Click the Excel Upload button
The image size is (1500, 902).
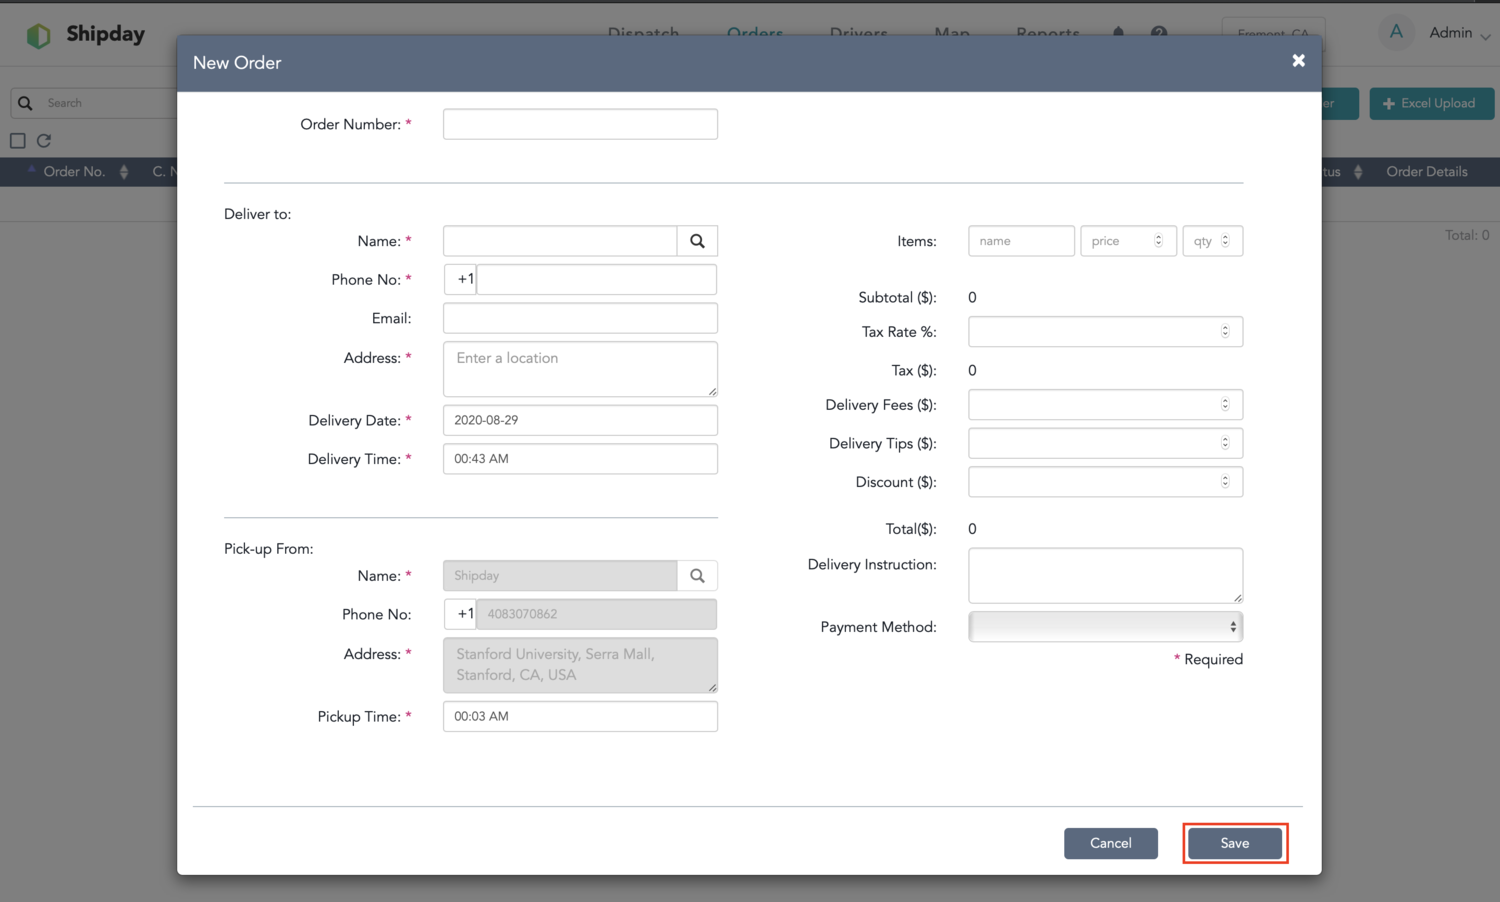tap(1431, 103)
